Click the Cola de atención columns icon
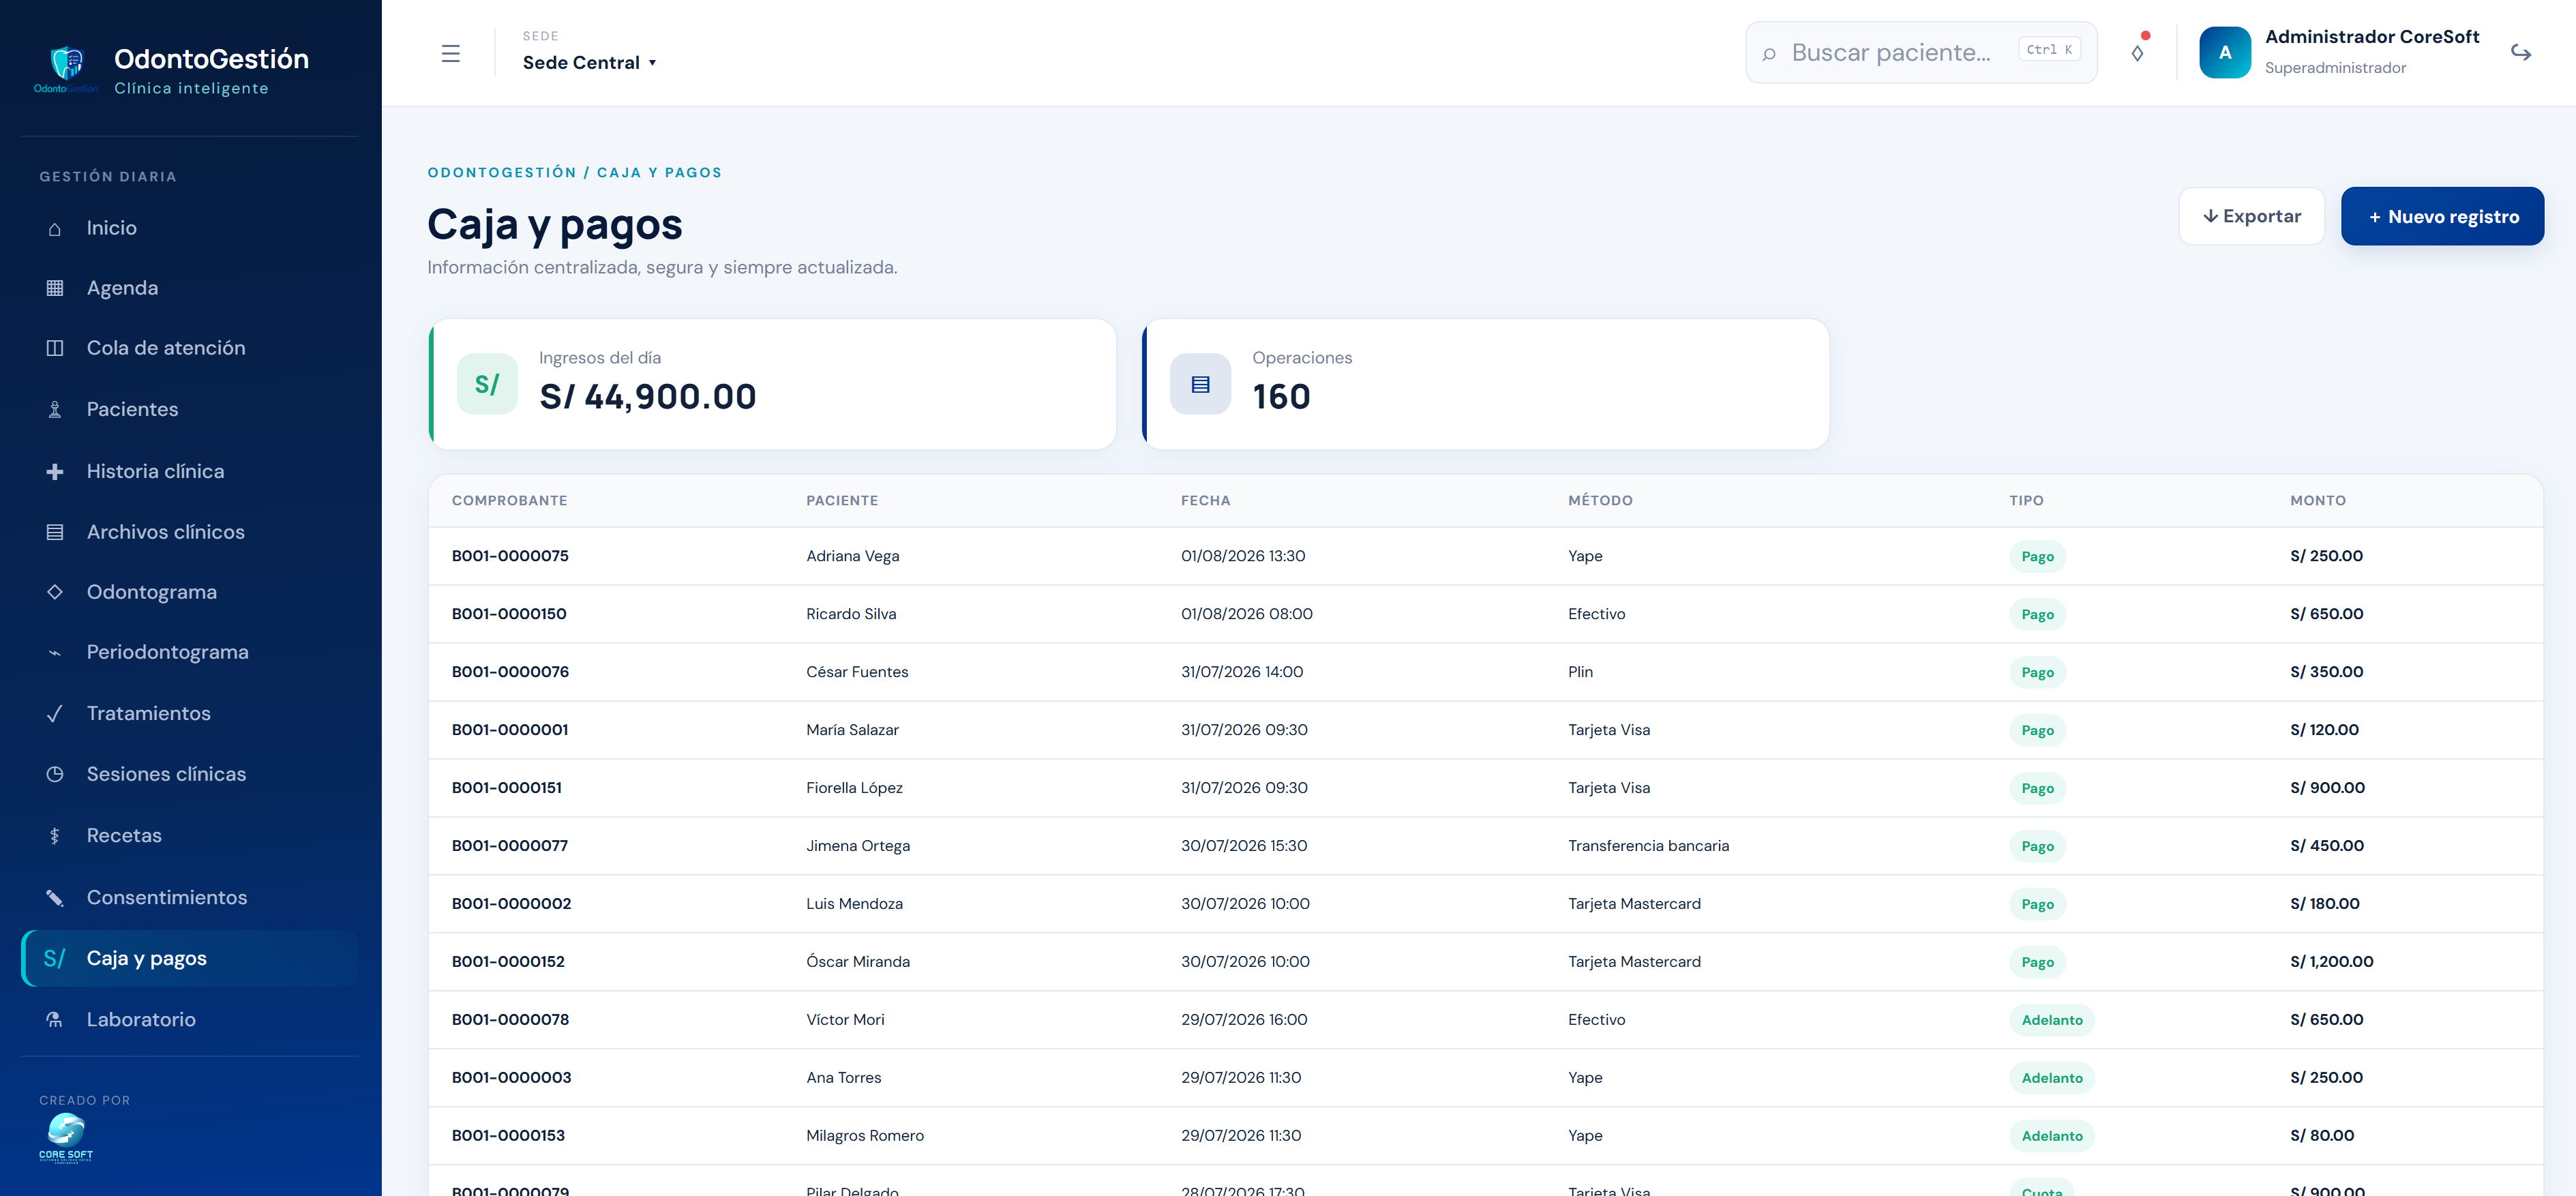This screenshot has height=1196, width=2576. click(x=55, y=348)
